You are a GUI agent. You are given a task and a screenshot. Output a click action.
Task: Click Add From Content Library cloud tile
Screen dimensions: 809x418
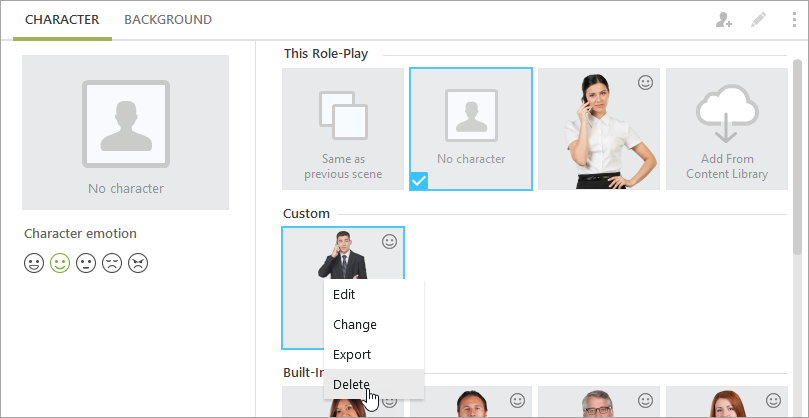(x=727, y=129)
